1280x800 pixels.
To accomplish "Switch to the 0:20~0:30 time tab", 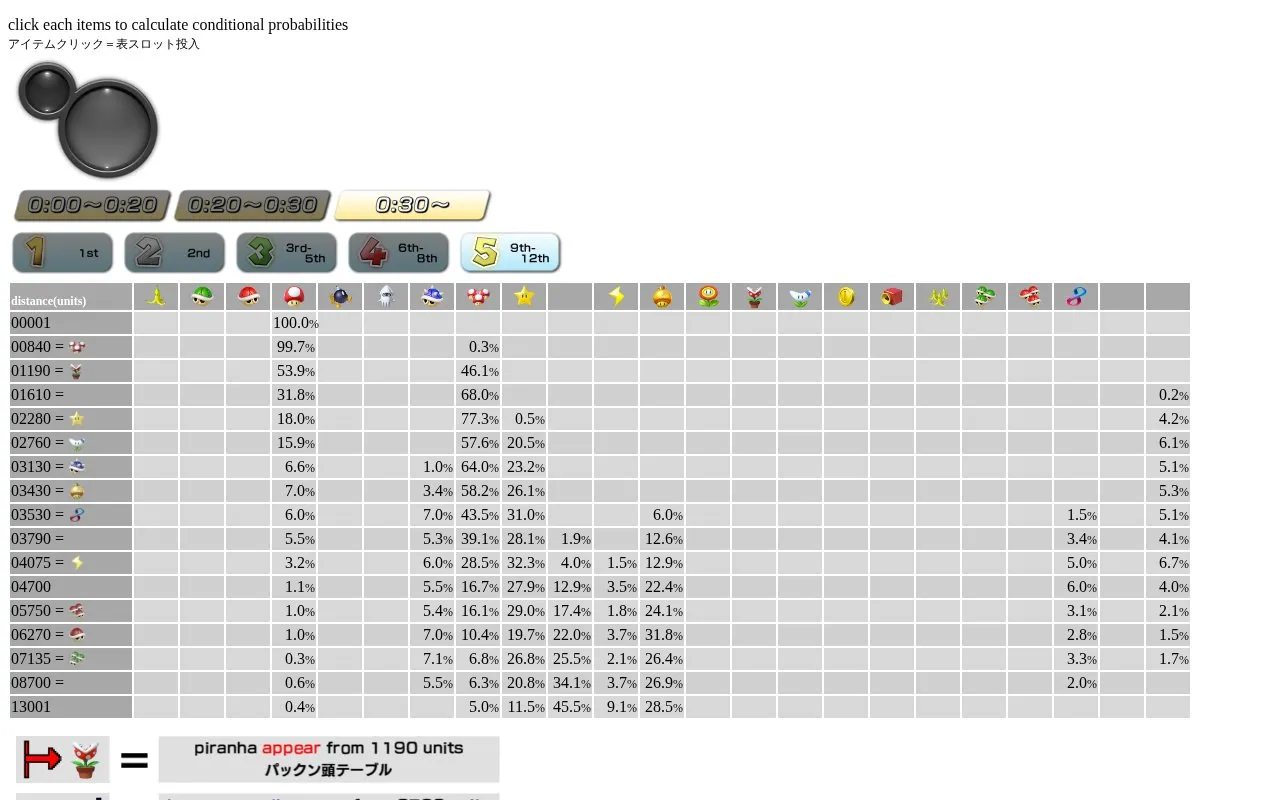I will [252, 205].
